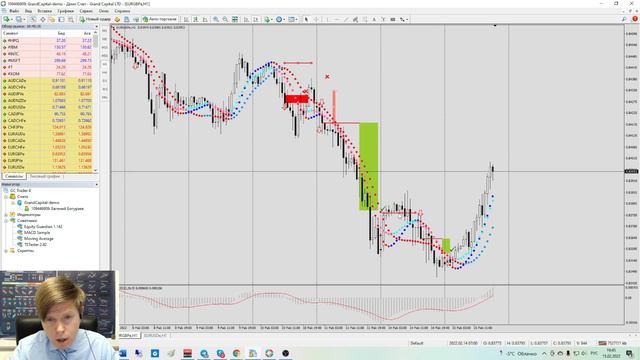
Task: Select the red rectangle chart object
Action: pos(296,99)
